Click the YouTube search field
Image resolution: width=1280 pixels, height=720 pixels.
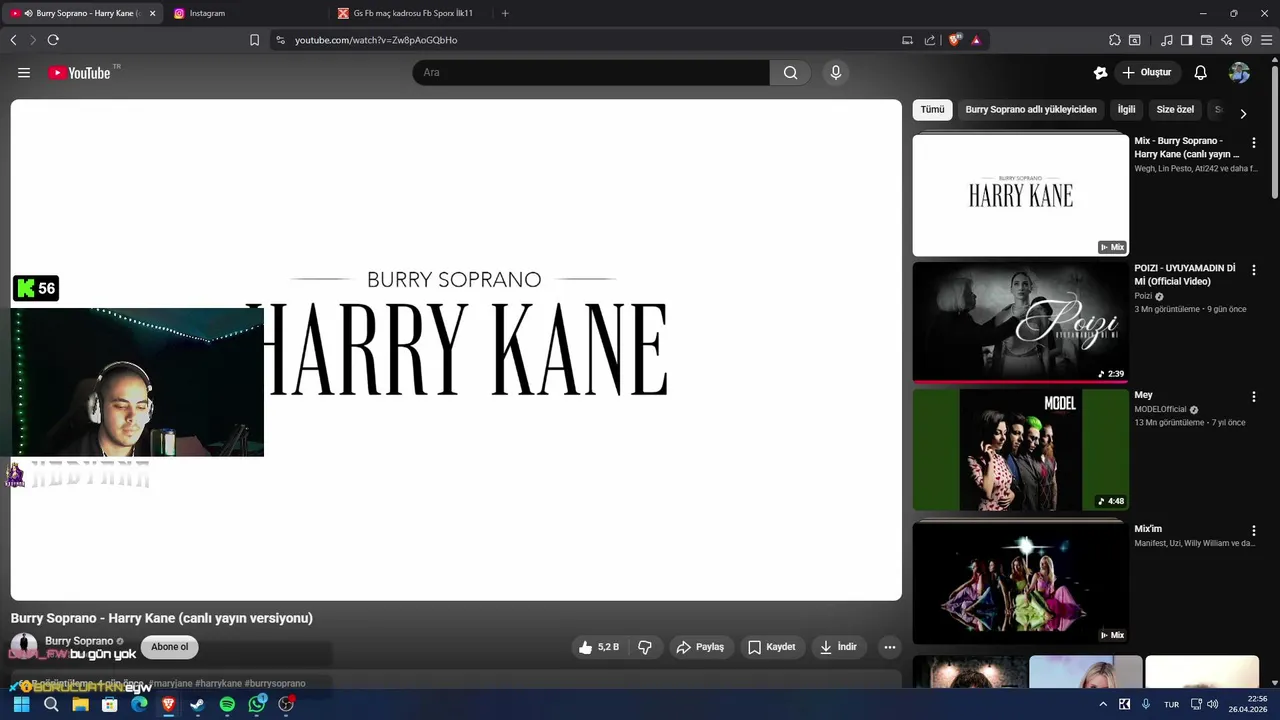[591, 72]
